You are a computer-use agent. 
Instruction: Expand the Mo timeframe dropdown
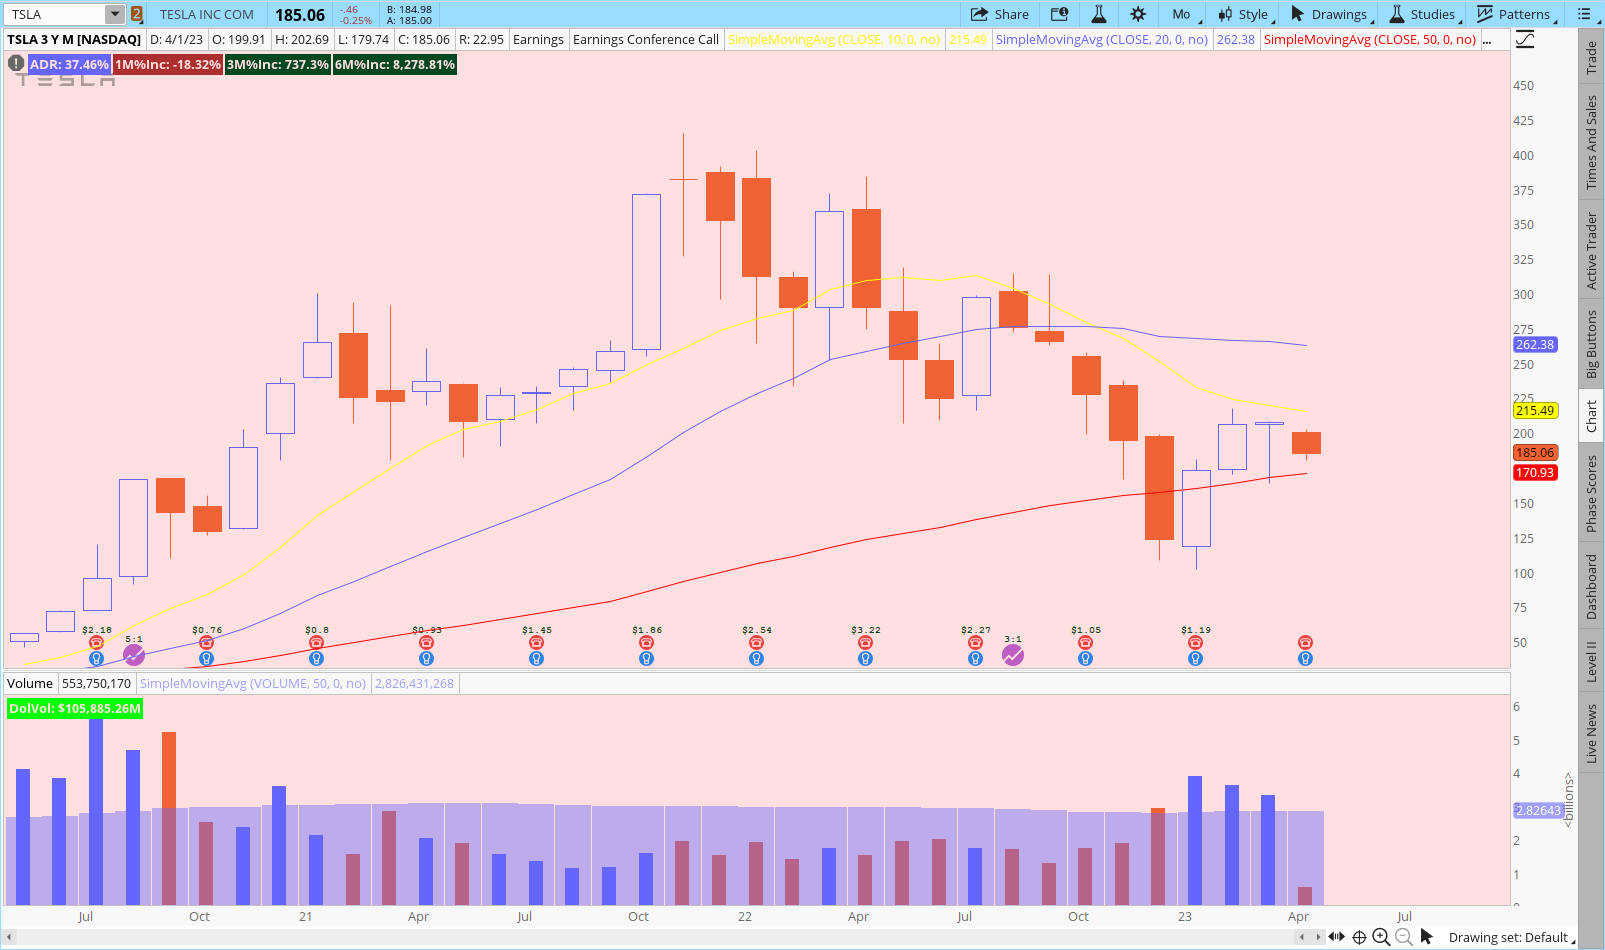click(1184, 14)
